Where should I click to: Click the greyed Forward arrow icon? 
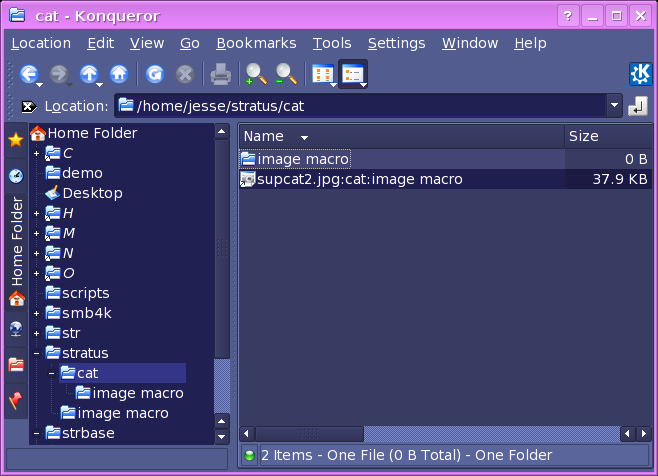click(58, 74)
